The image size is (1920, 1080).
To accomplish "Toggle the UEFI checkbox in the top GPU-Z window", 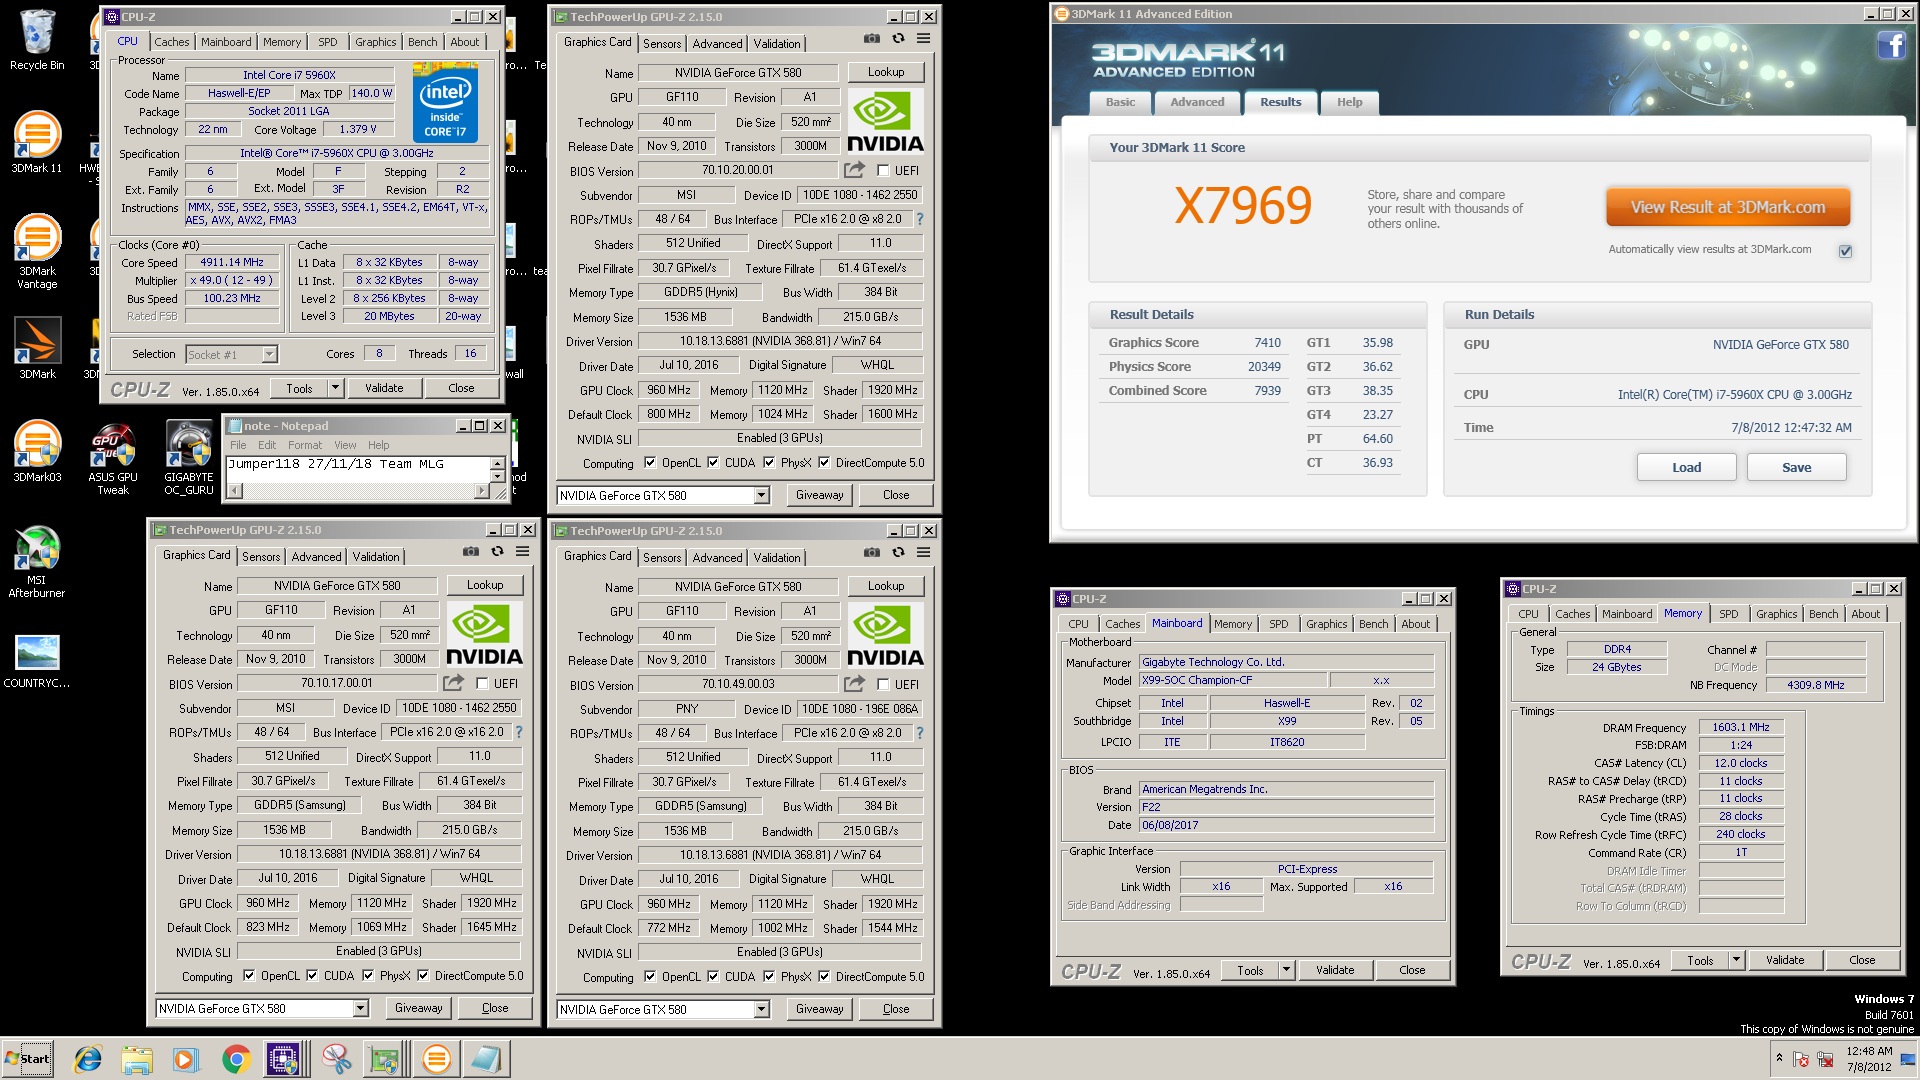I will [883, 171].
